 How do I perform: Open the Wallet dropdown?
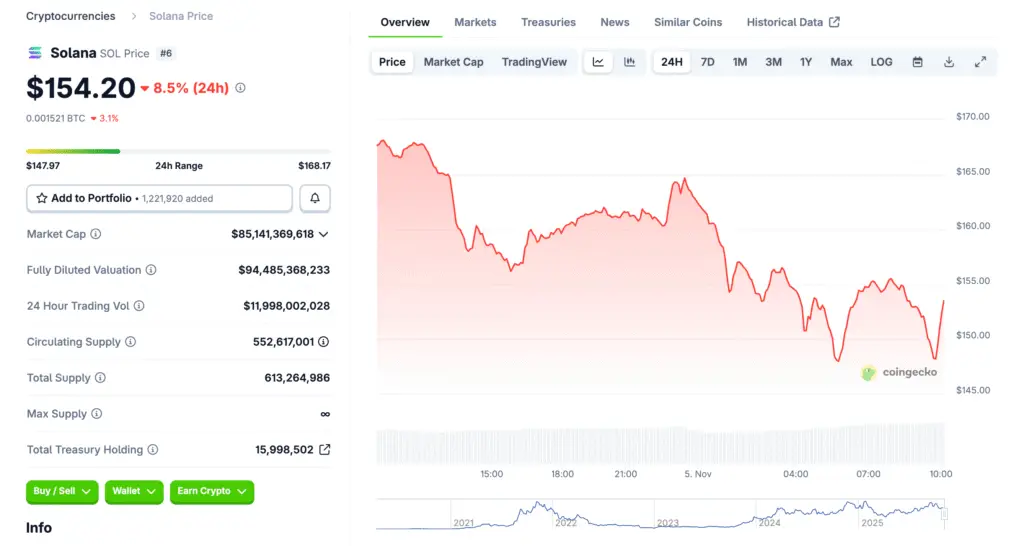(133, 491)
